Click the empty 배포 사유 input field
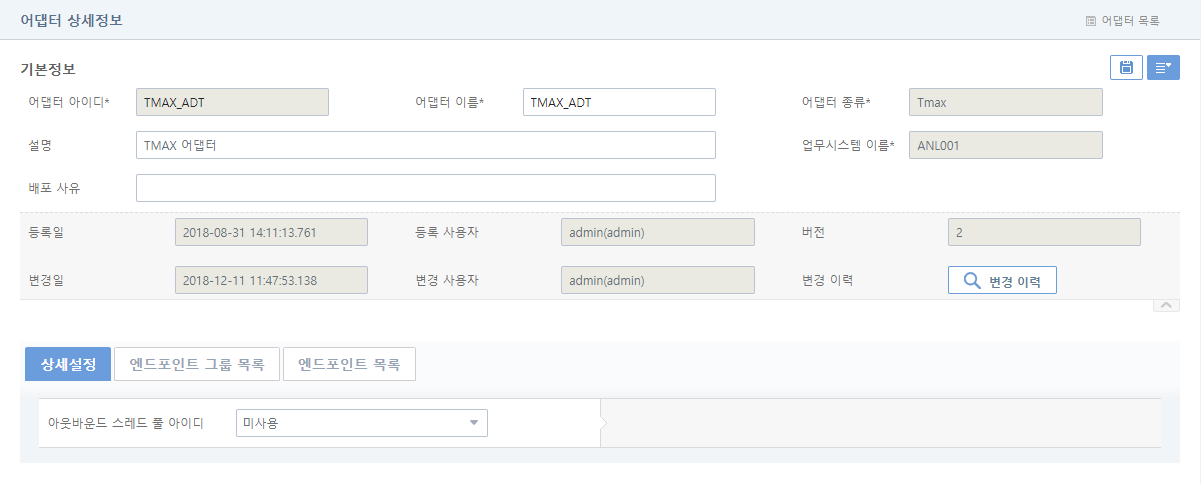This screenshot has width=1201, height=484. click(x=425, y=188)
